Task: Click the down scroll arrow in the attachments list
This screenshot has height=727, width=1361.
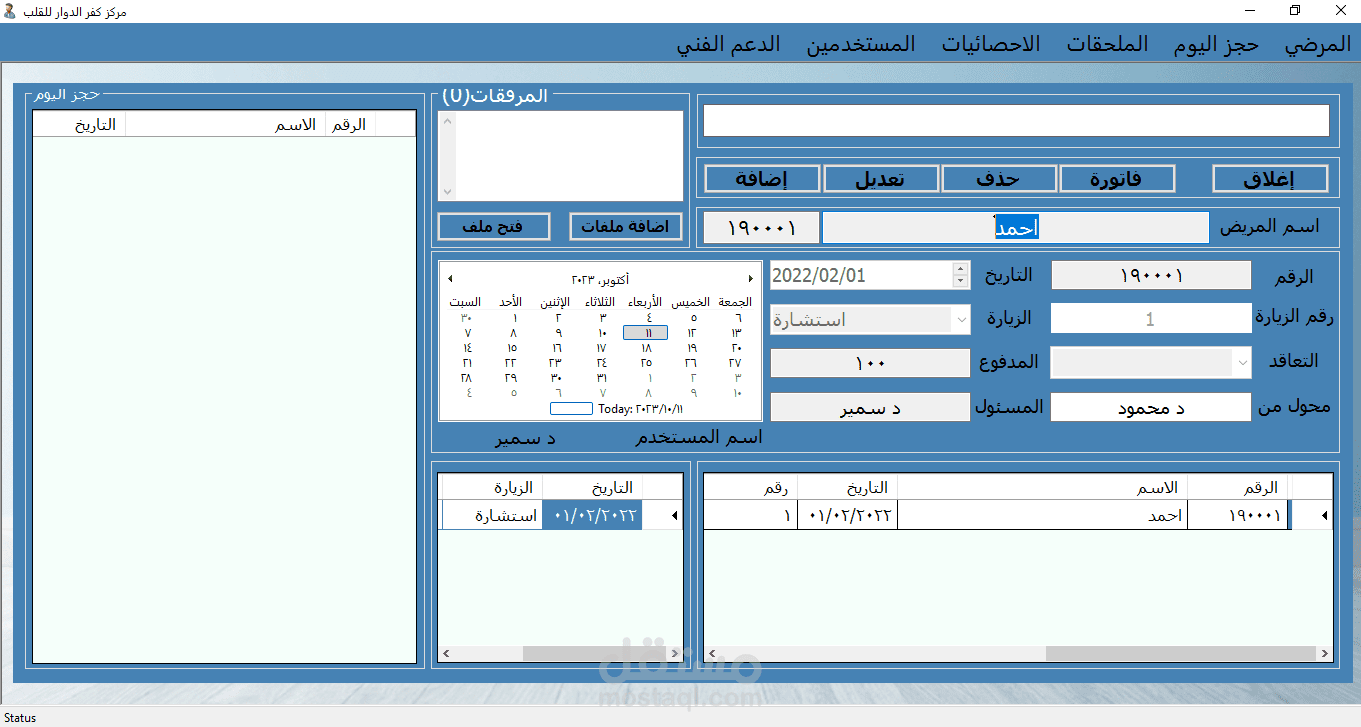Action: coord(447,190)
